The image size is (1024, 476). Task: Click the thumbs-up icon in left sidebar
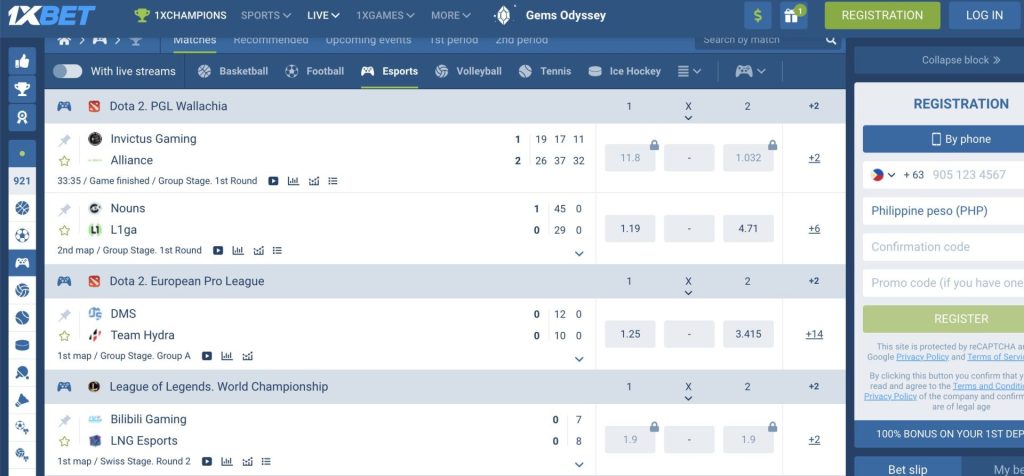tap(21, 61)
